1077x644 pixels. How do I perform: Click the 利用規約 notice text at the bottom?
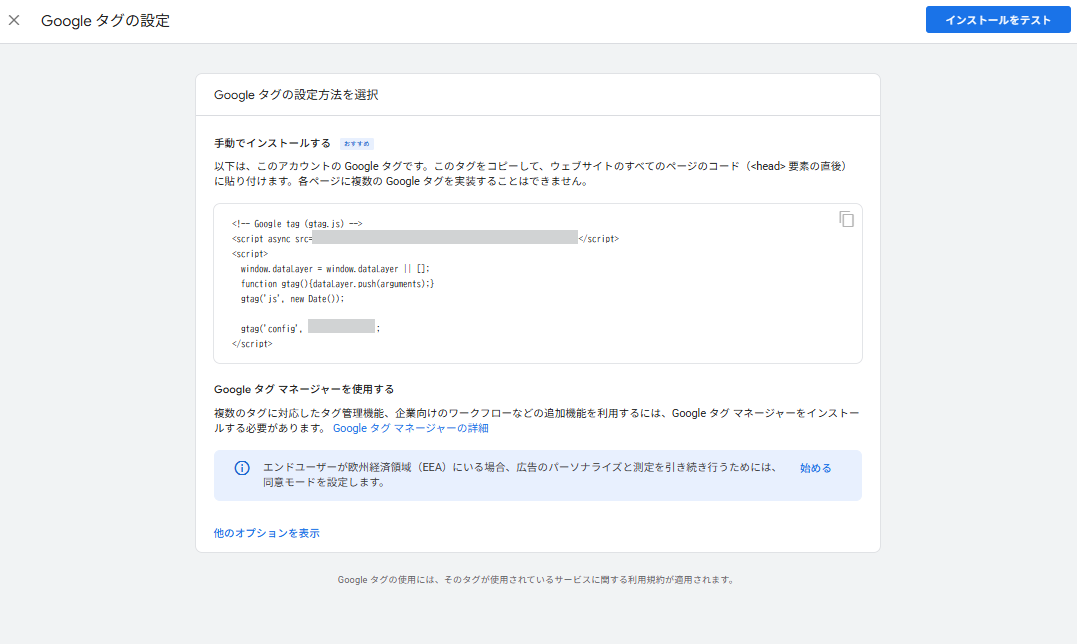[537, 578]
